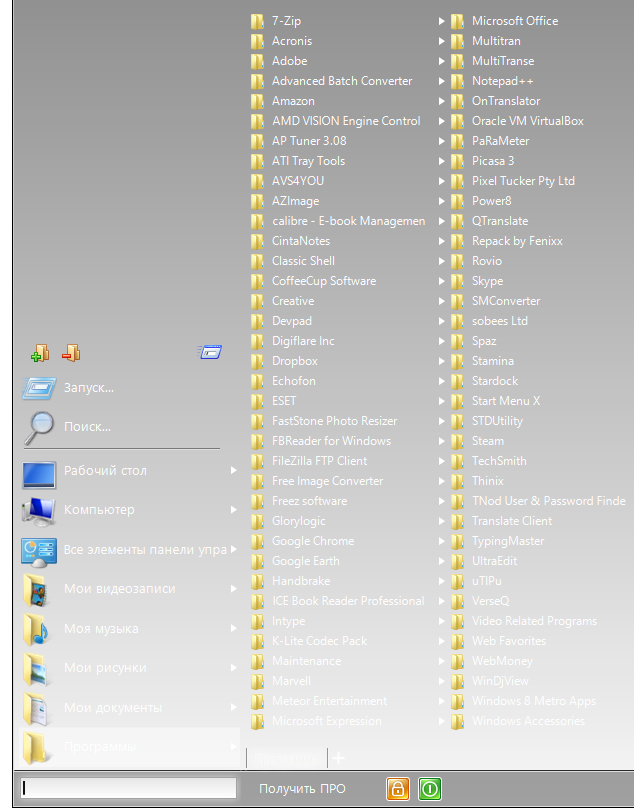Expand the Acronis submenu arrow
The height and width of the screenshot is (808, 634).
point(441,41)
